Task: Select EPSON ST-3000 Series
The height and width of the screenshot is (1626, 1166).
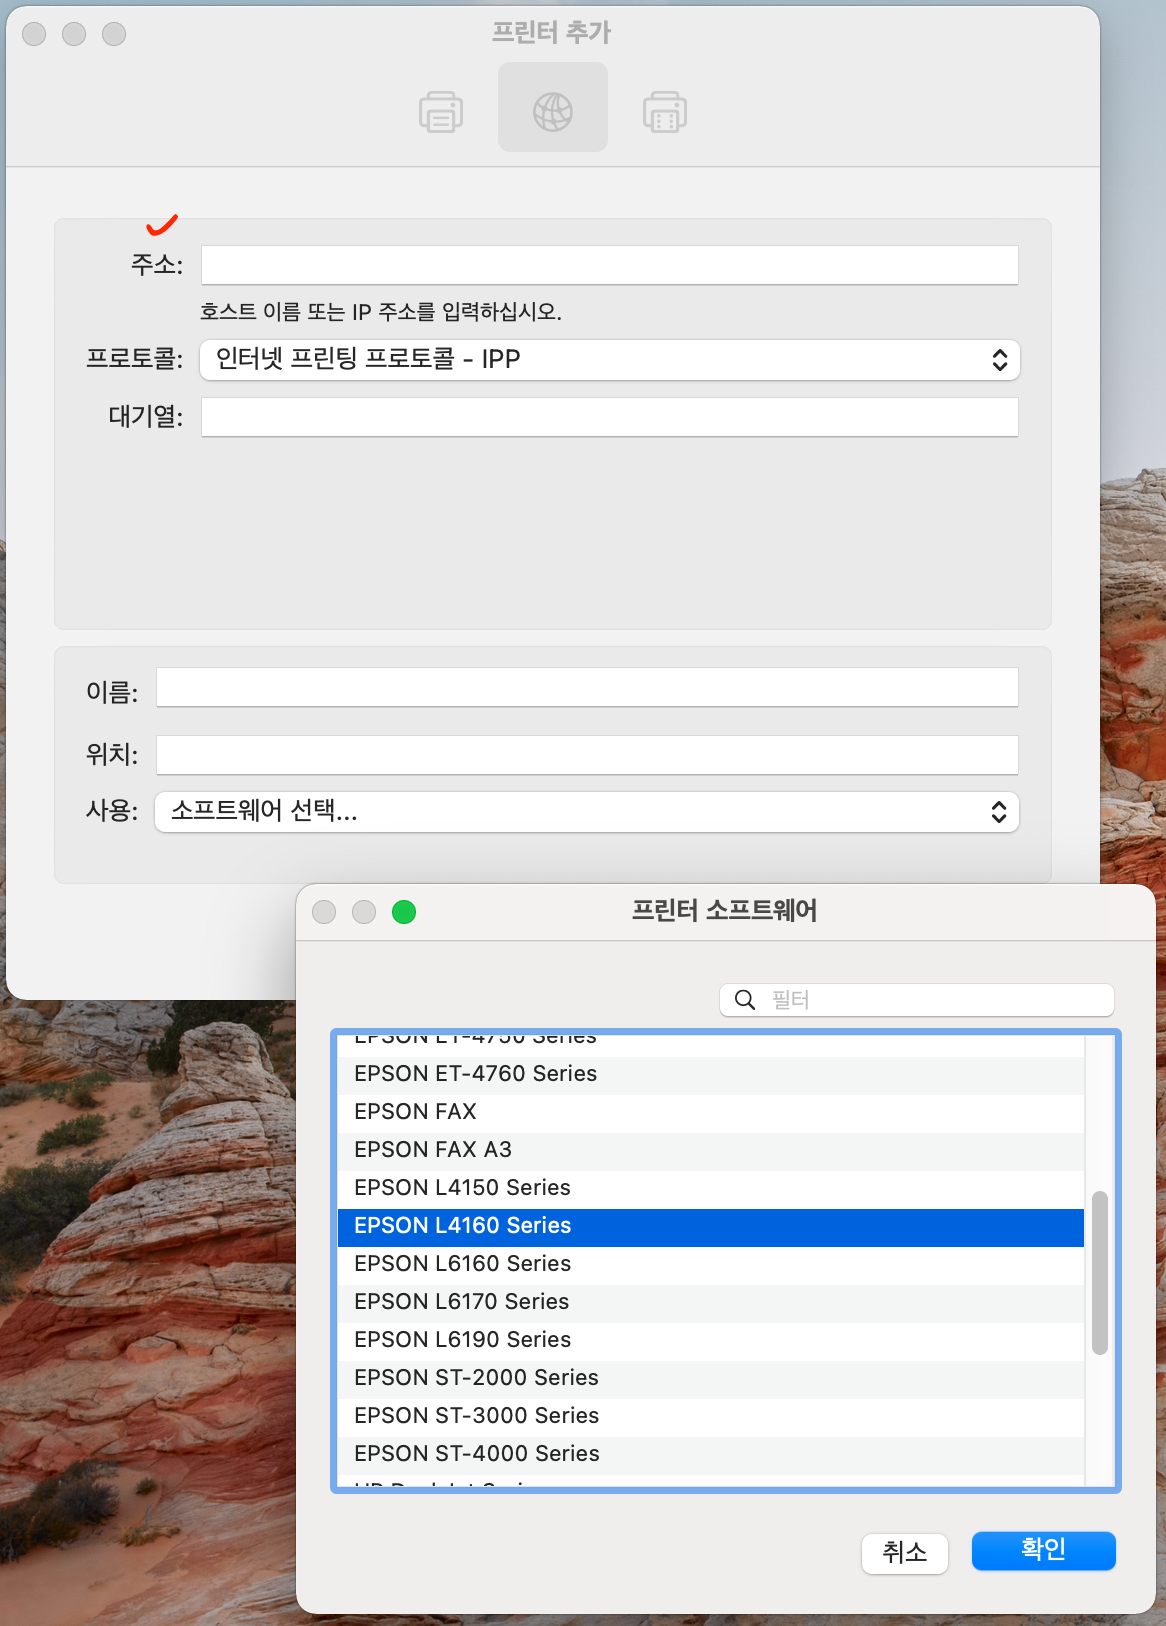Action: click(x=711, y=1416)
